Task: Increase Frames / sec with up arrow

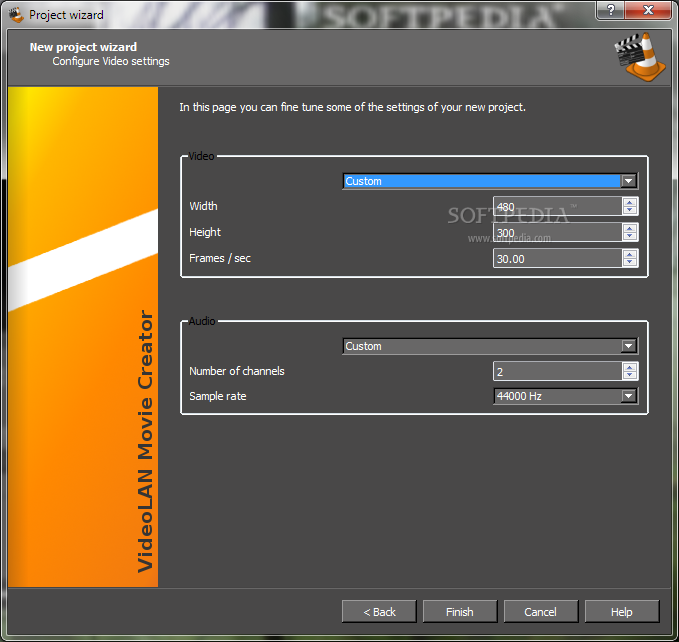Action: click(x=630, y=254)
